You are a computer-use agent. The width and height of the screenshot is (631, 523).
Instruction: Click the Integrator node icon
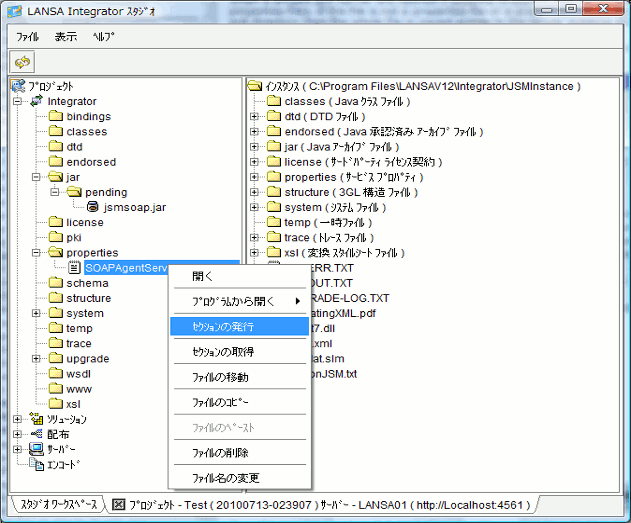[x=37, y=101]
